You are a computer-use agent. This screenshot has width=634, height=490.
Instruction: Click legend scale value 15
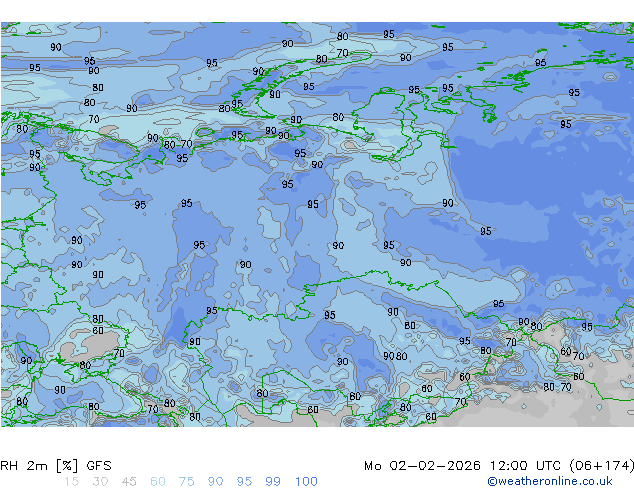point(71,482)
